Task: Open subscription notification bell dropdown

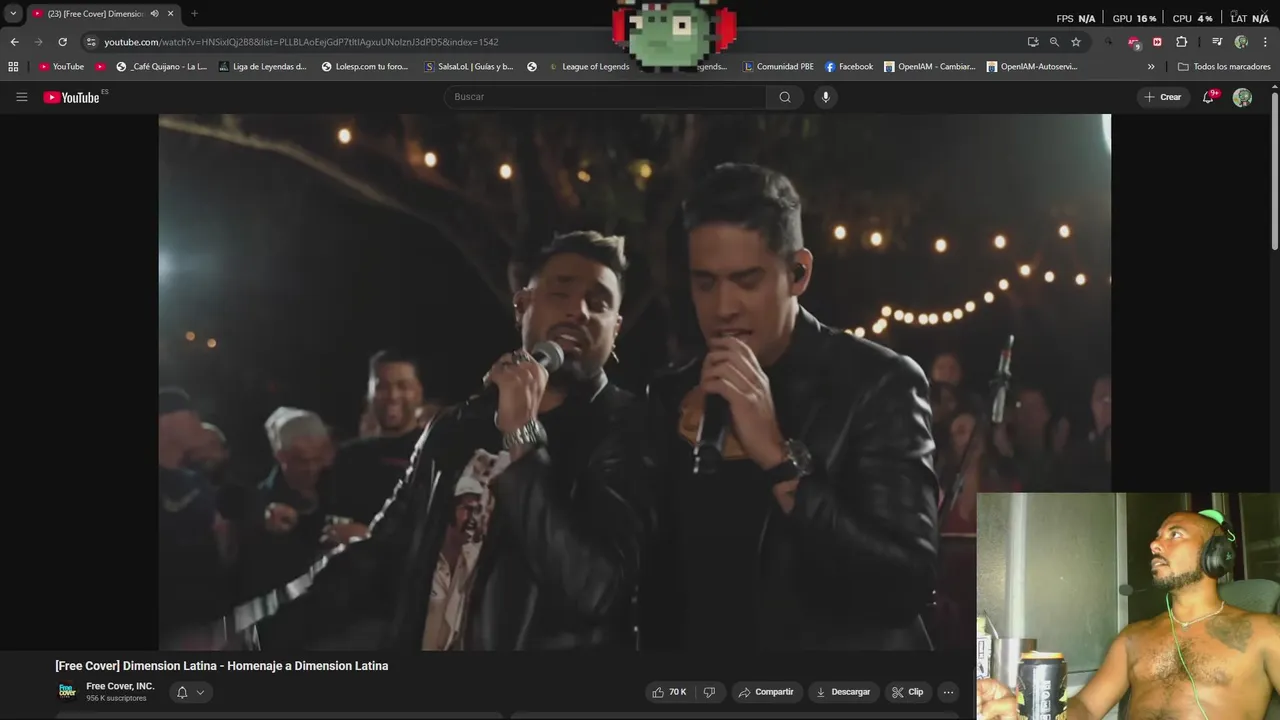Action: [x=190, y=692]
